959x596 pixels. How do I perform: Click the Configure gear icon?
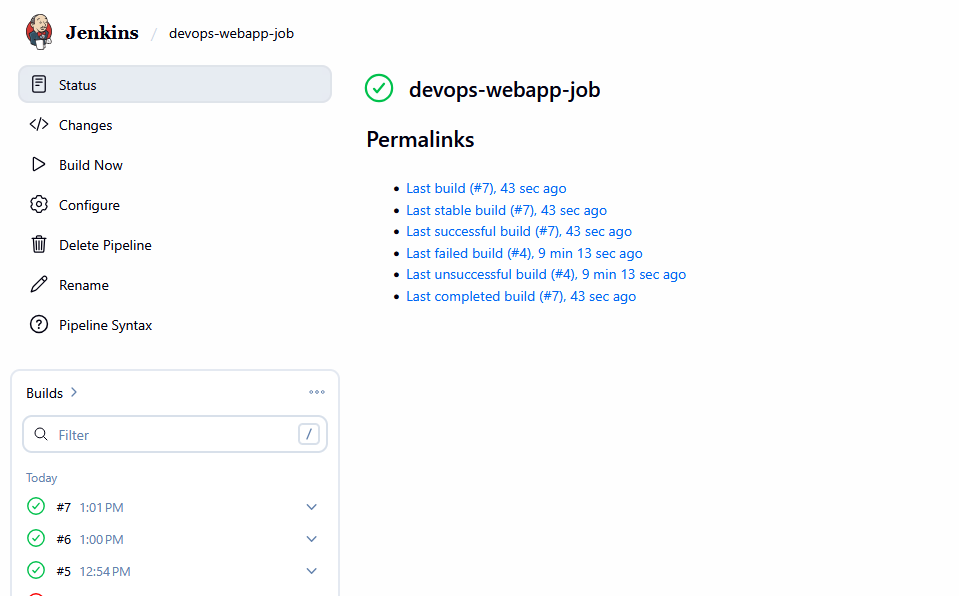[x=39, y=205]
